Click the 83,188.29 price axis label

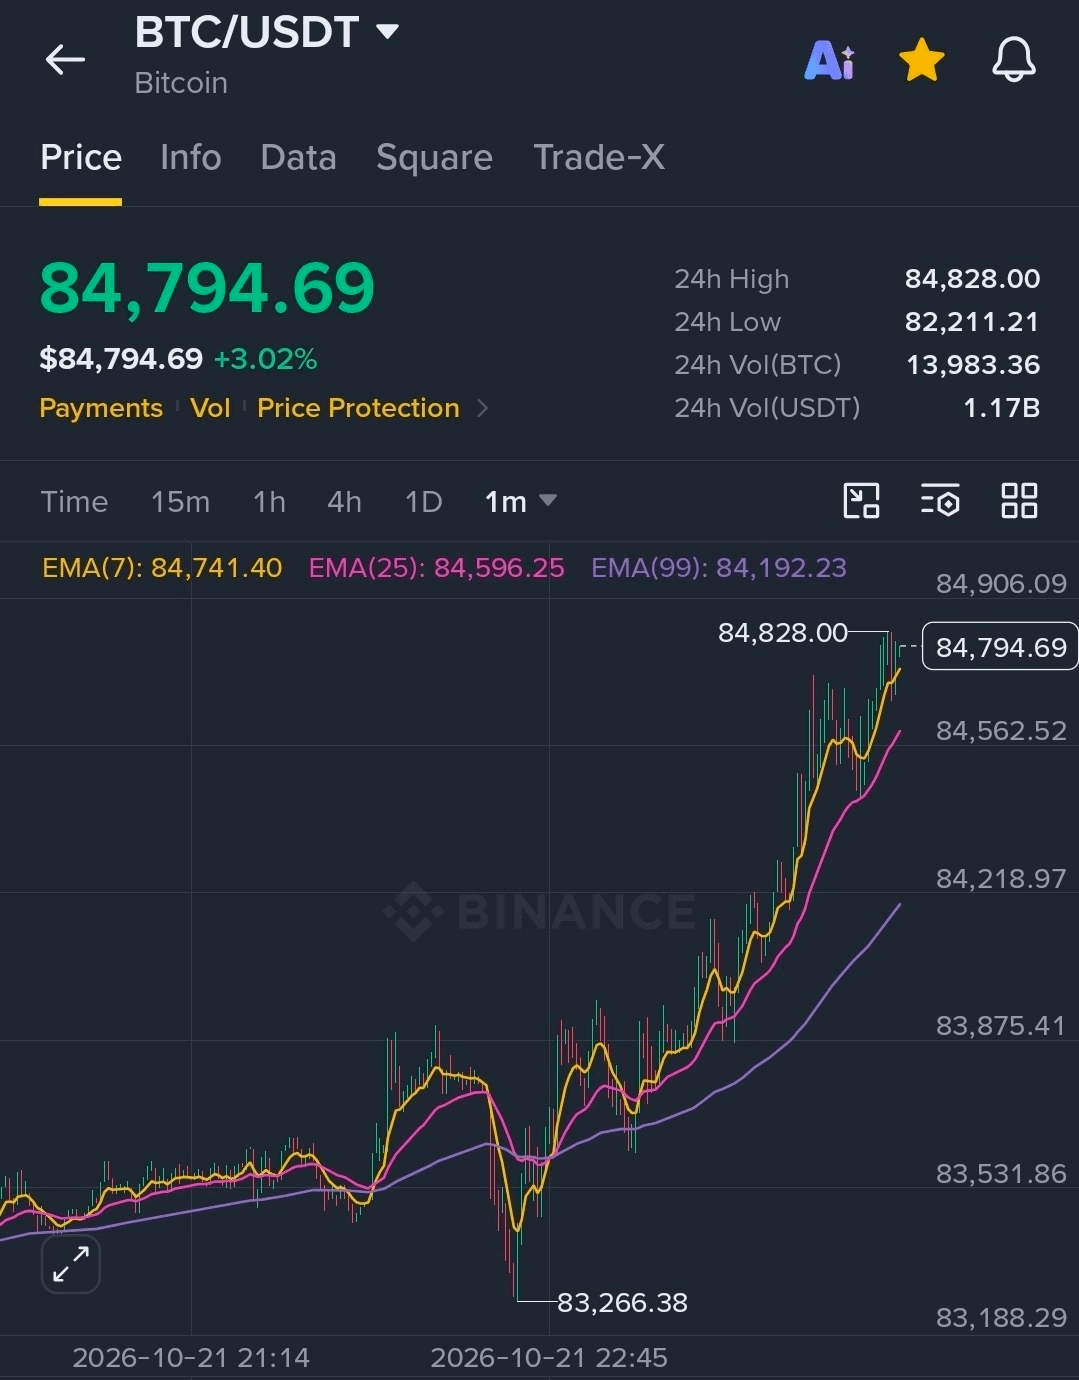click(1001, 1318)
